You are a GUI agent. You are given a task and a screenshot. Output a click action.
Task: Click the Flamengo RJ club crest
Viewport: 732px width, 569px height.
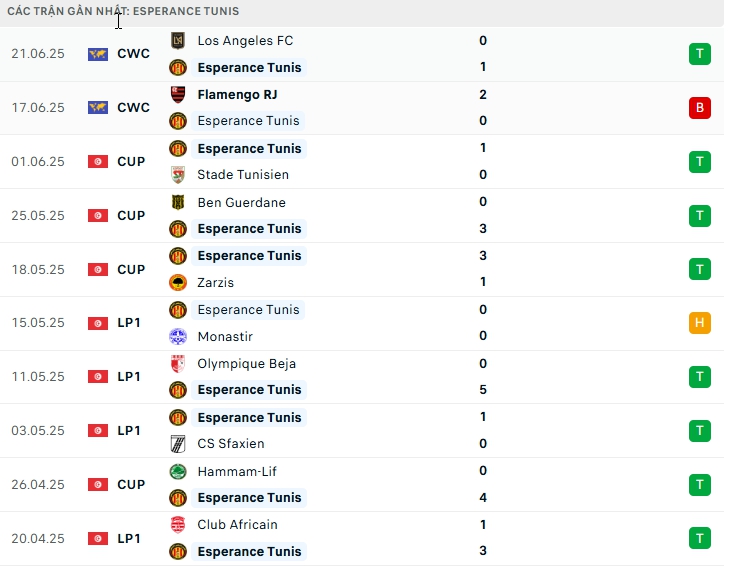pos(178,95)
